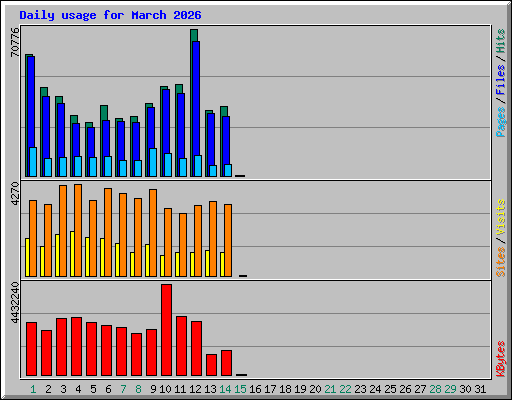Click the red KBytes bar for day 14

pos(226,363)
